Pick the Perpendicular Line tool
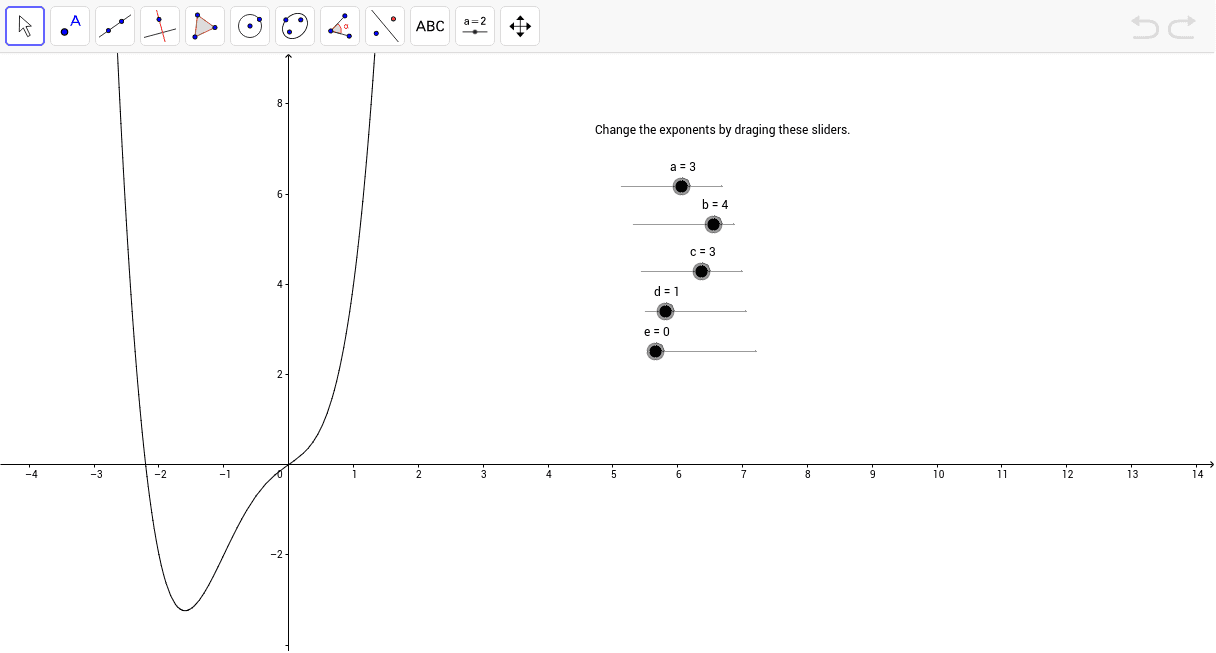 pyautogui.click(x=160, y=26)
